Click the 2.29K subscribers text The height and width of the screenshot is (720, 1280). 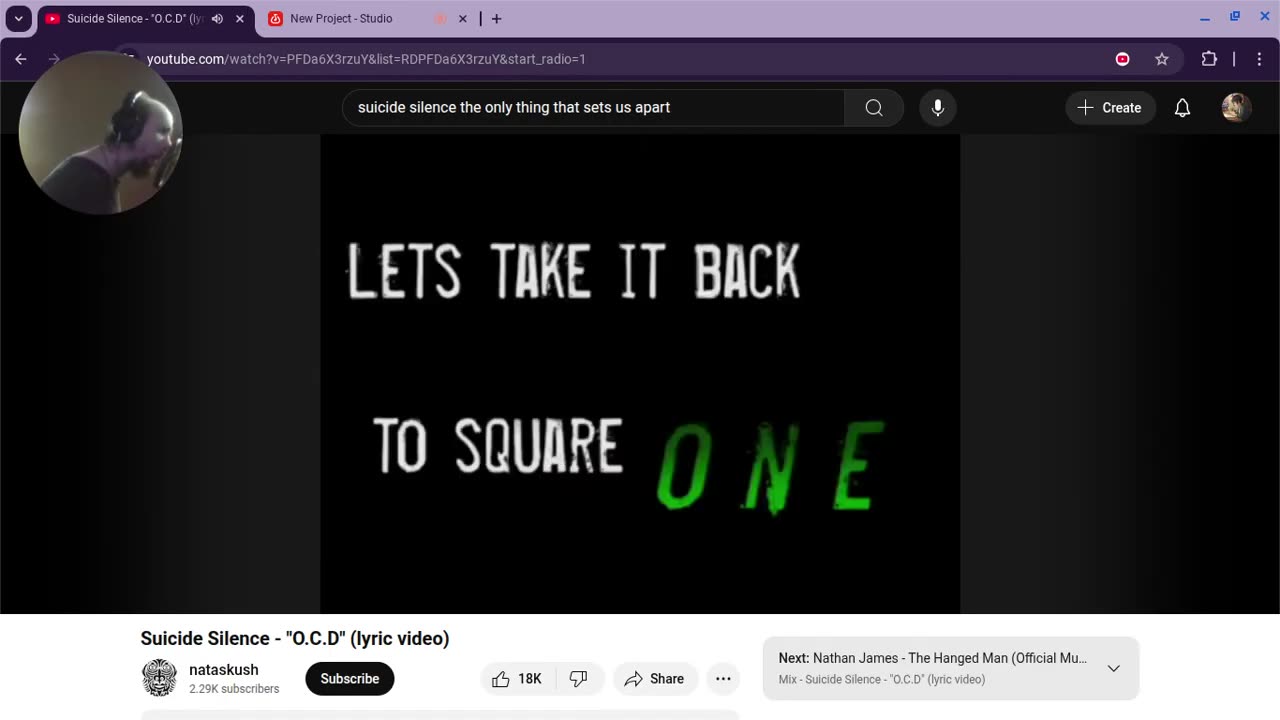coord(234,689)
